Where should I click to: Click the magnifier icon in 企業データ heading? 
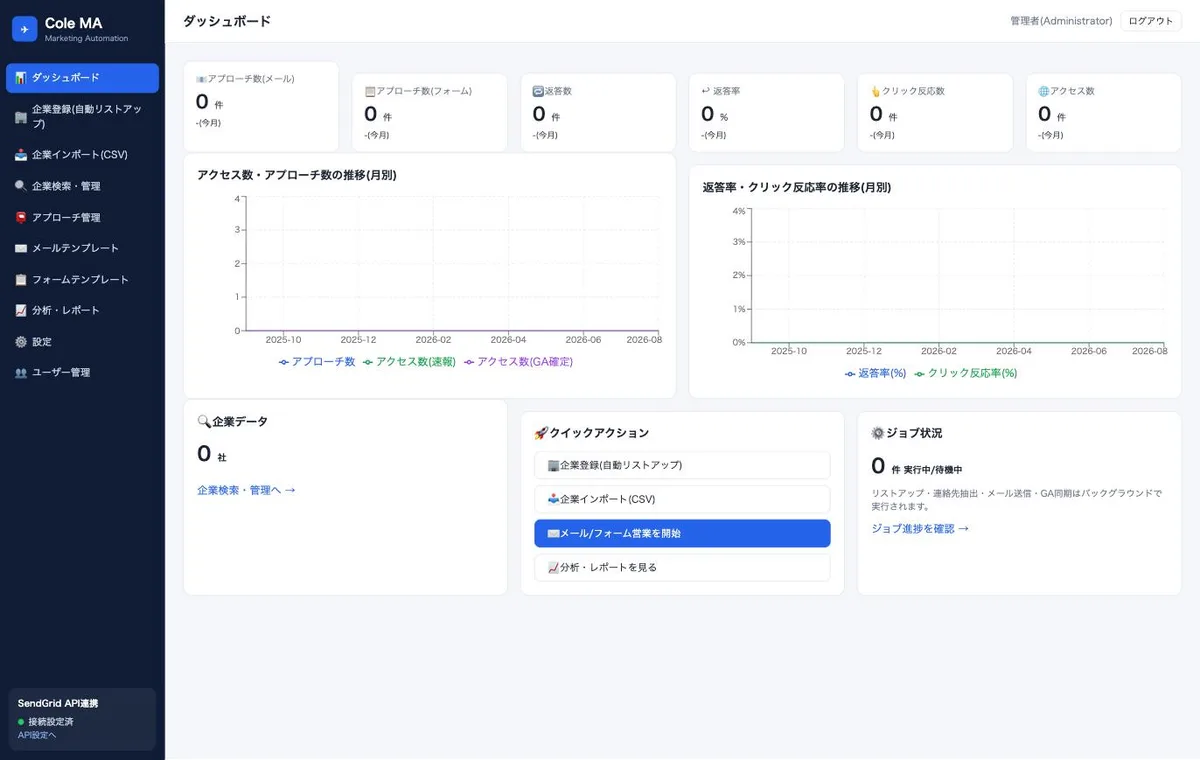pyautogui.click(x=204, y=422)
